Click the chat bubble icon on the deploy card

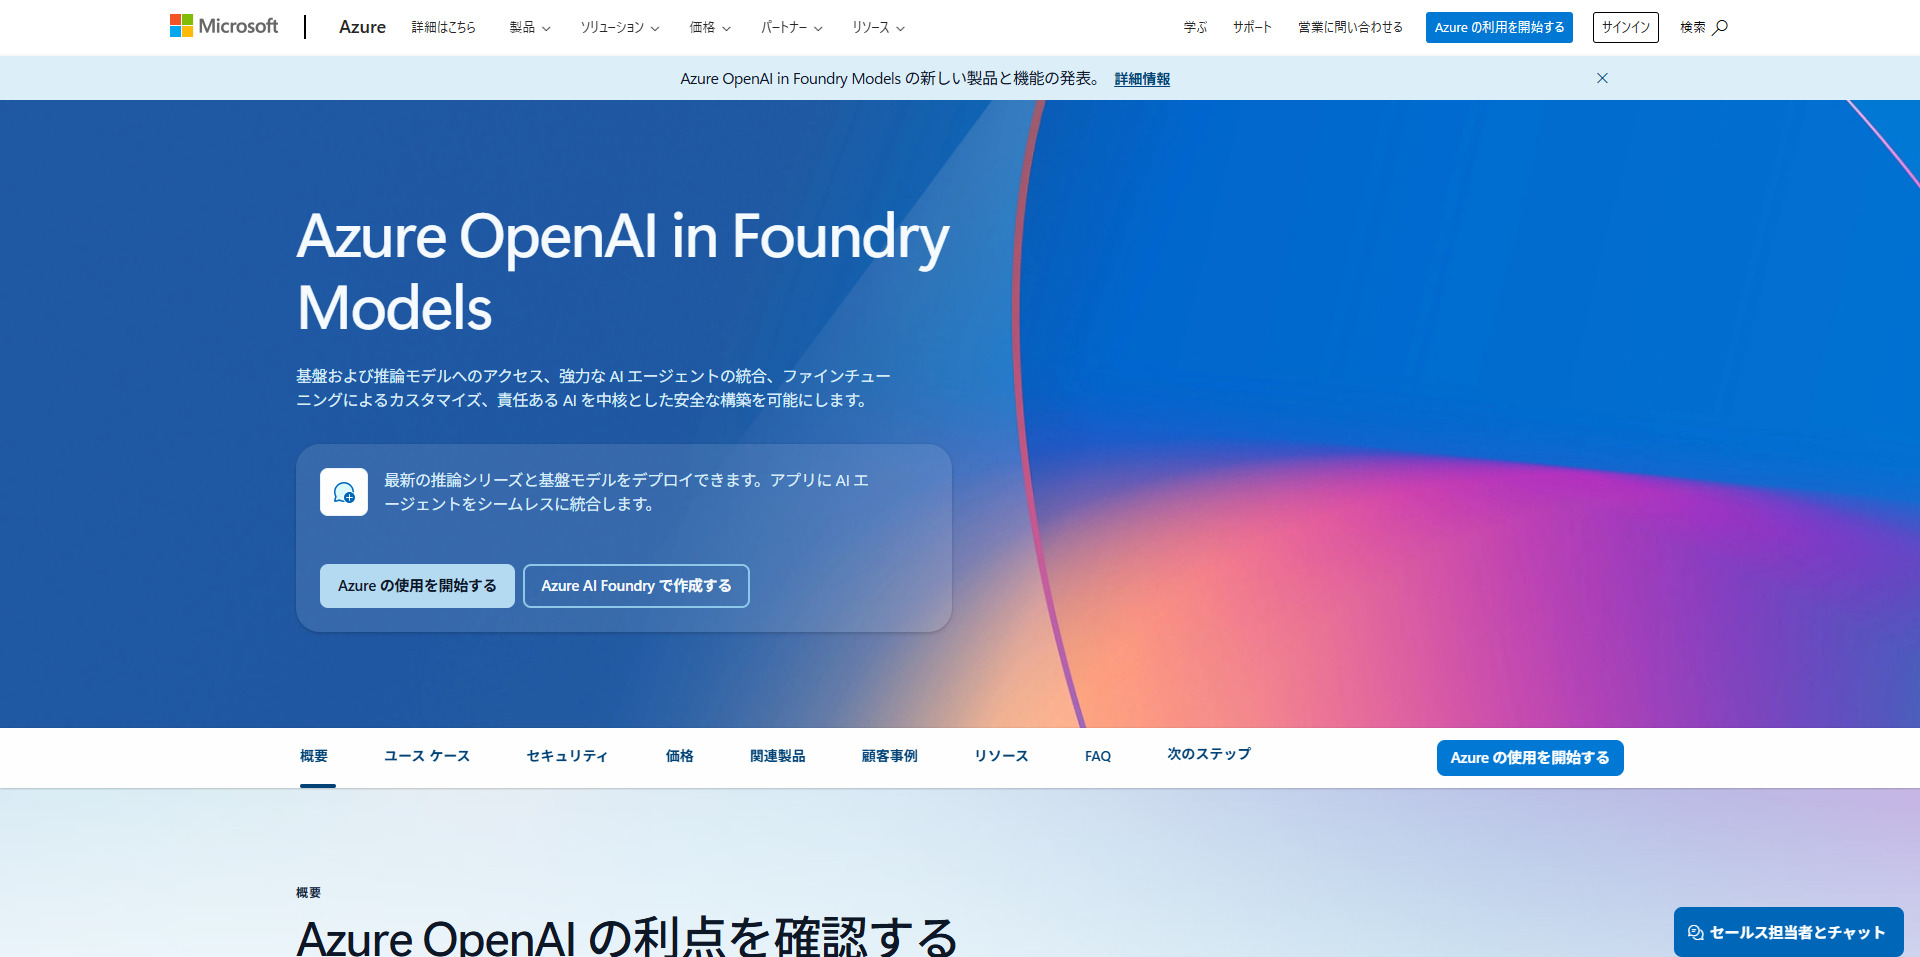(343, 492)
